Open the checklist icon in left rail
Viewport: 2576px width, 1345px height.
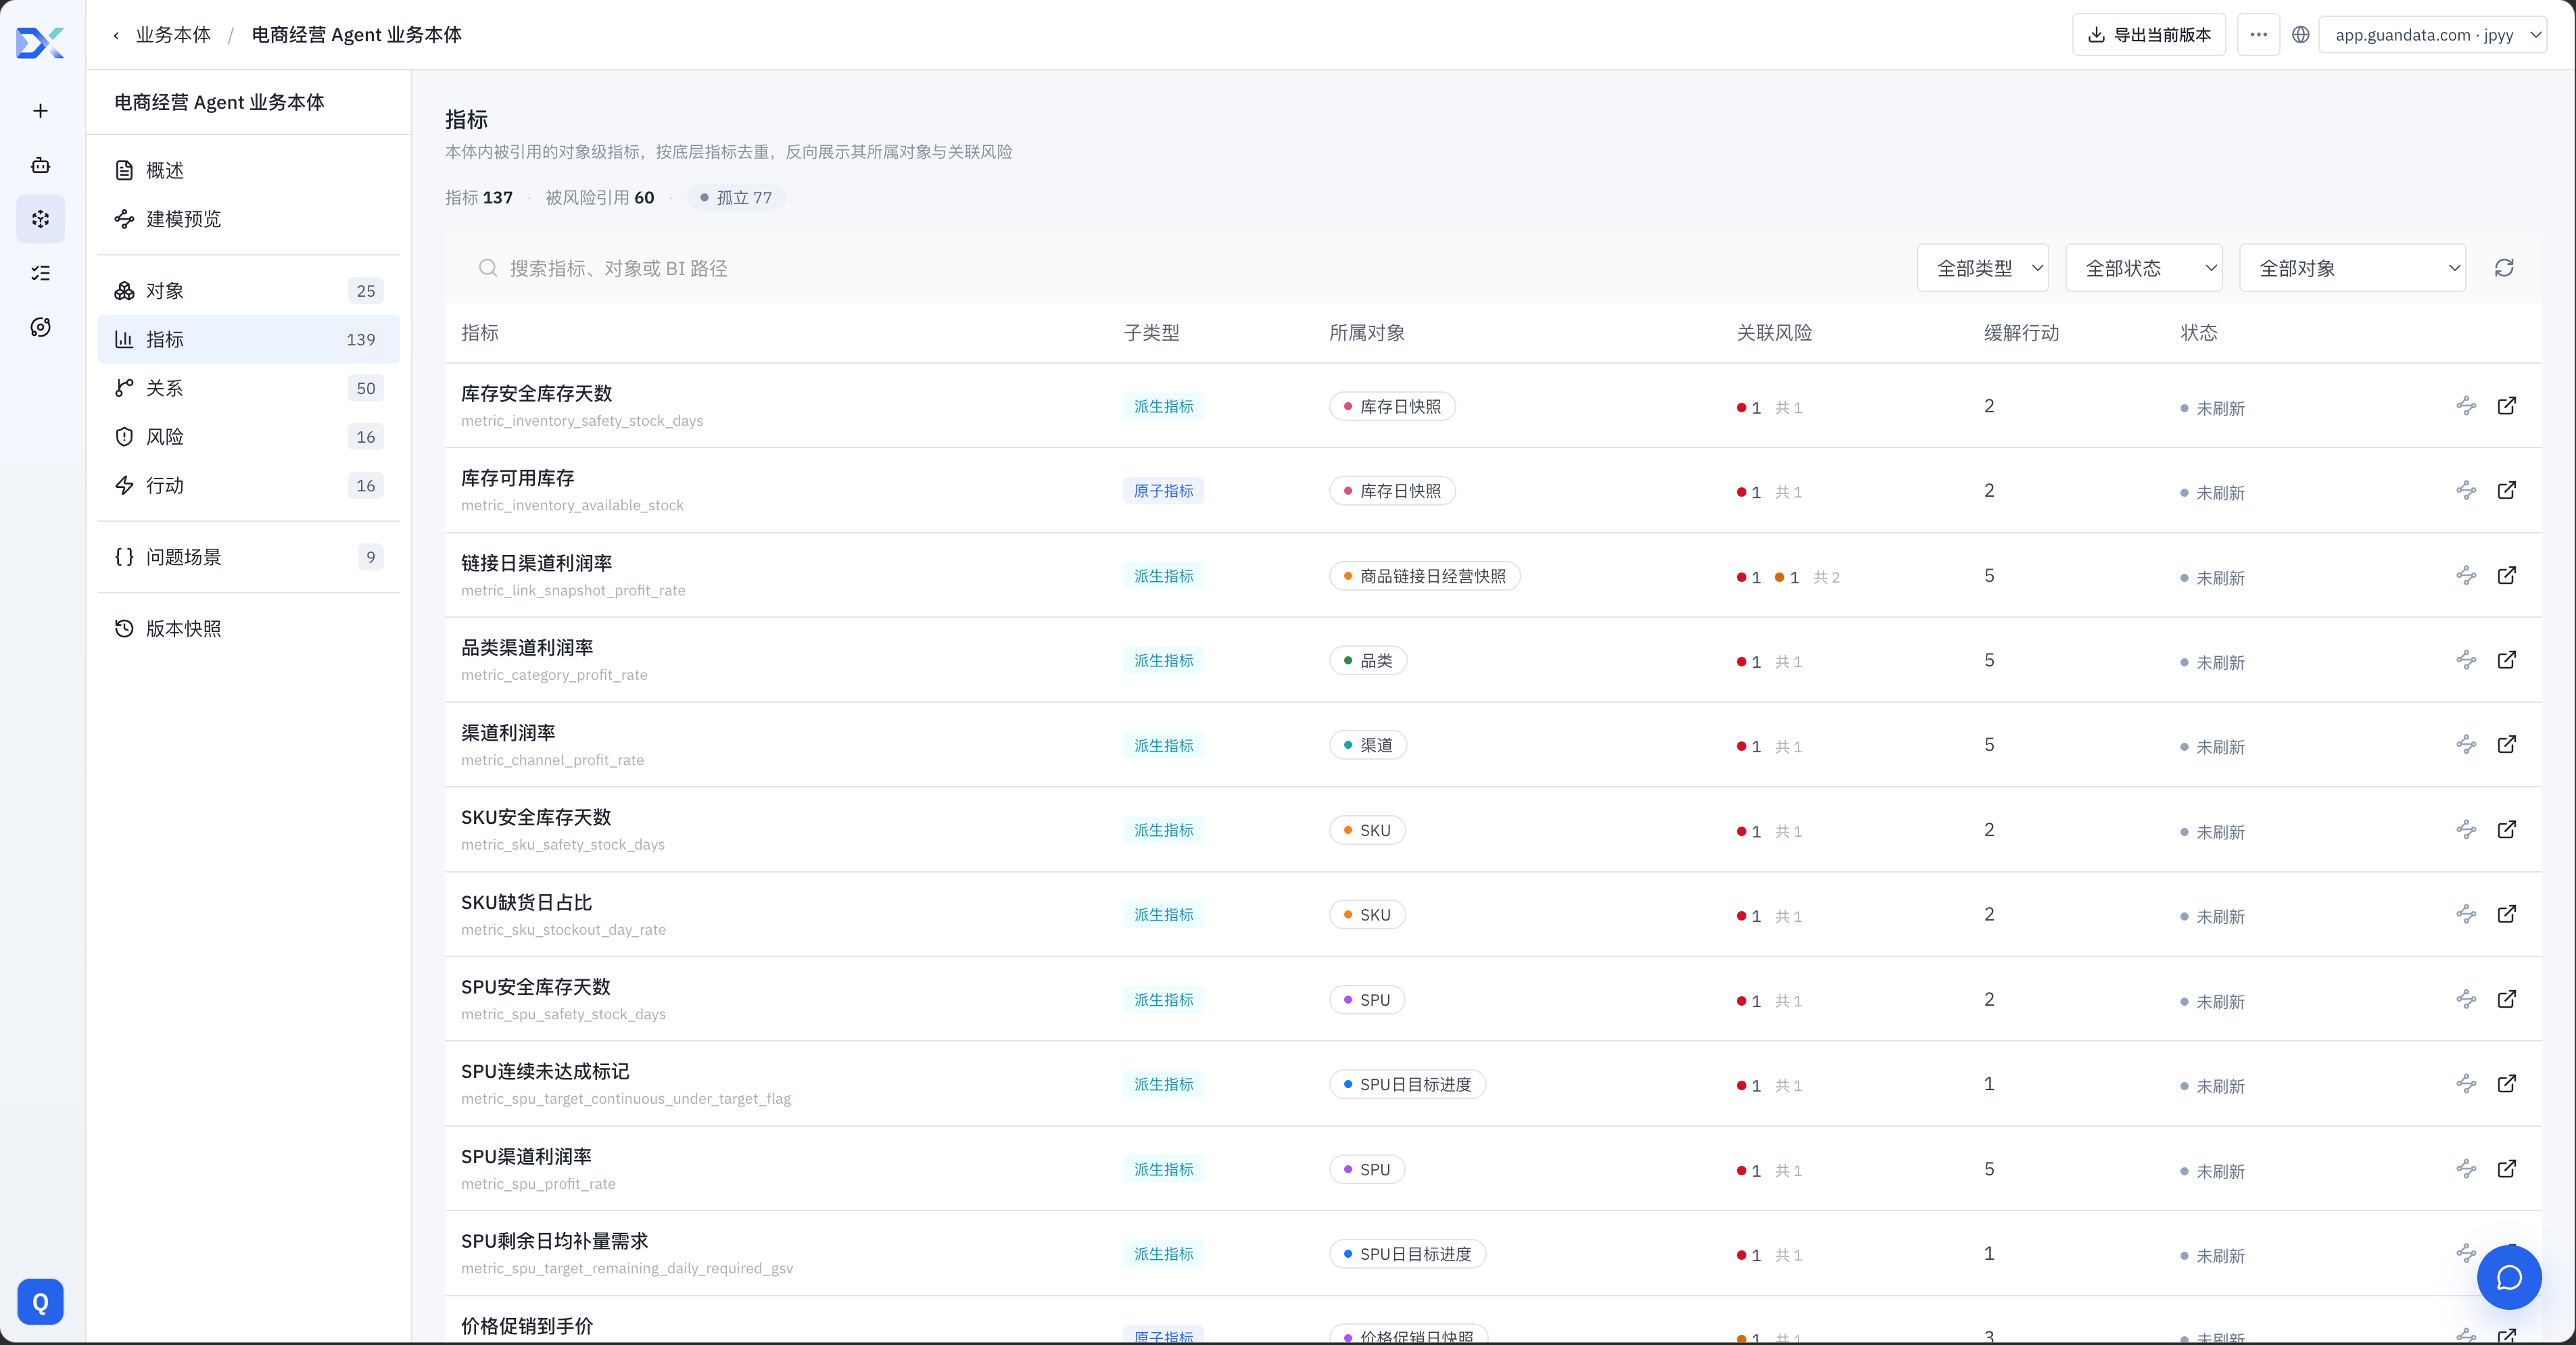pos(41,273)
